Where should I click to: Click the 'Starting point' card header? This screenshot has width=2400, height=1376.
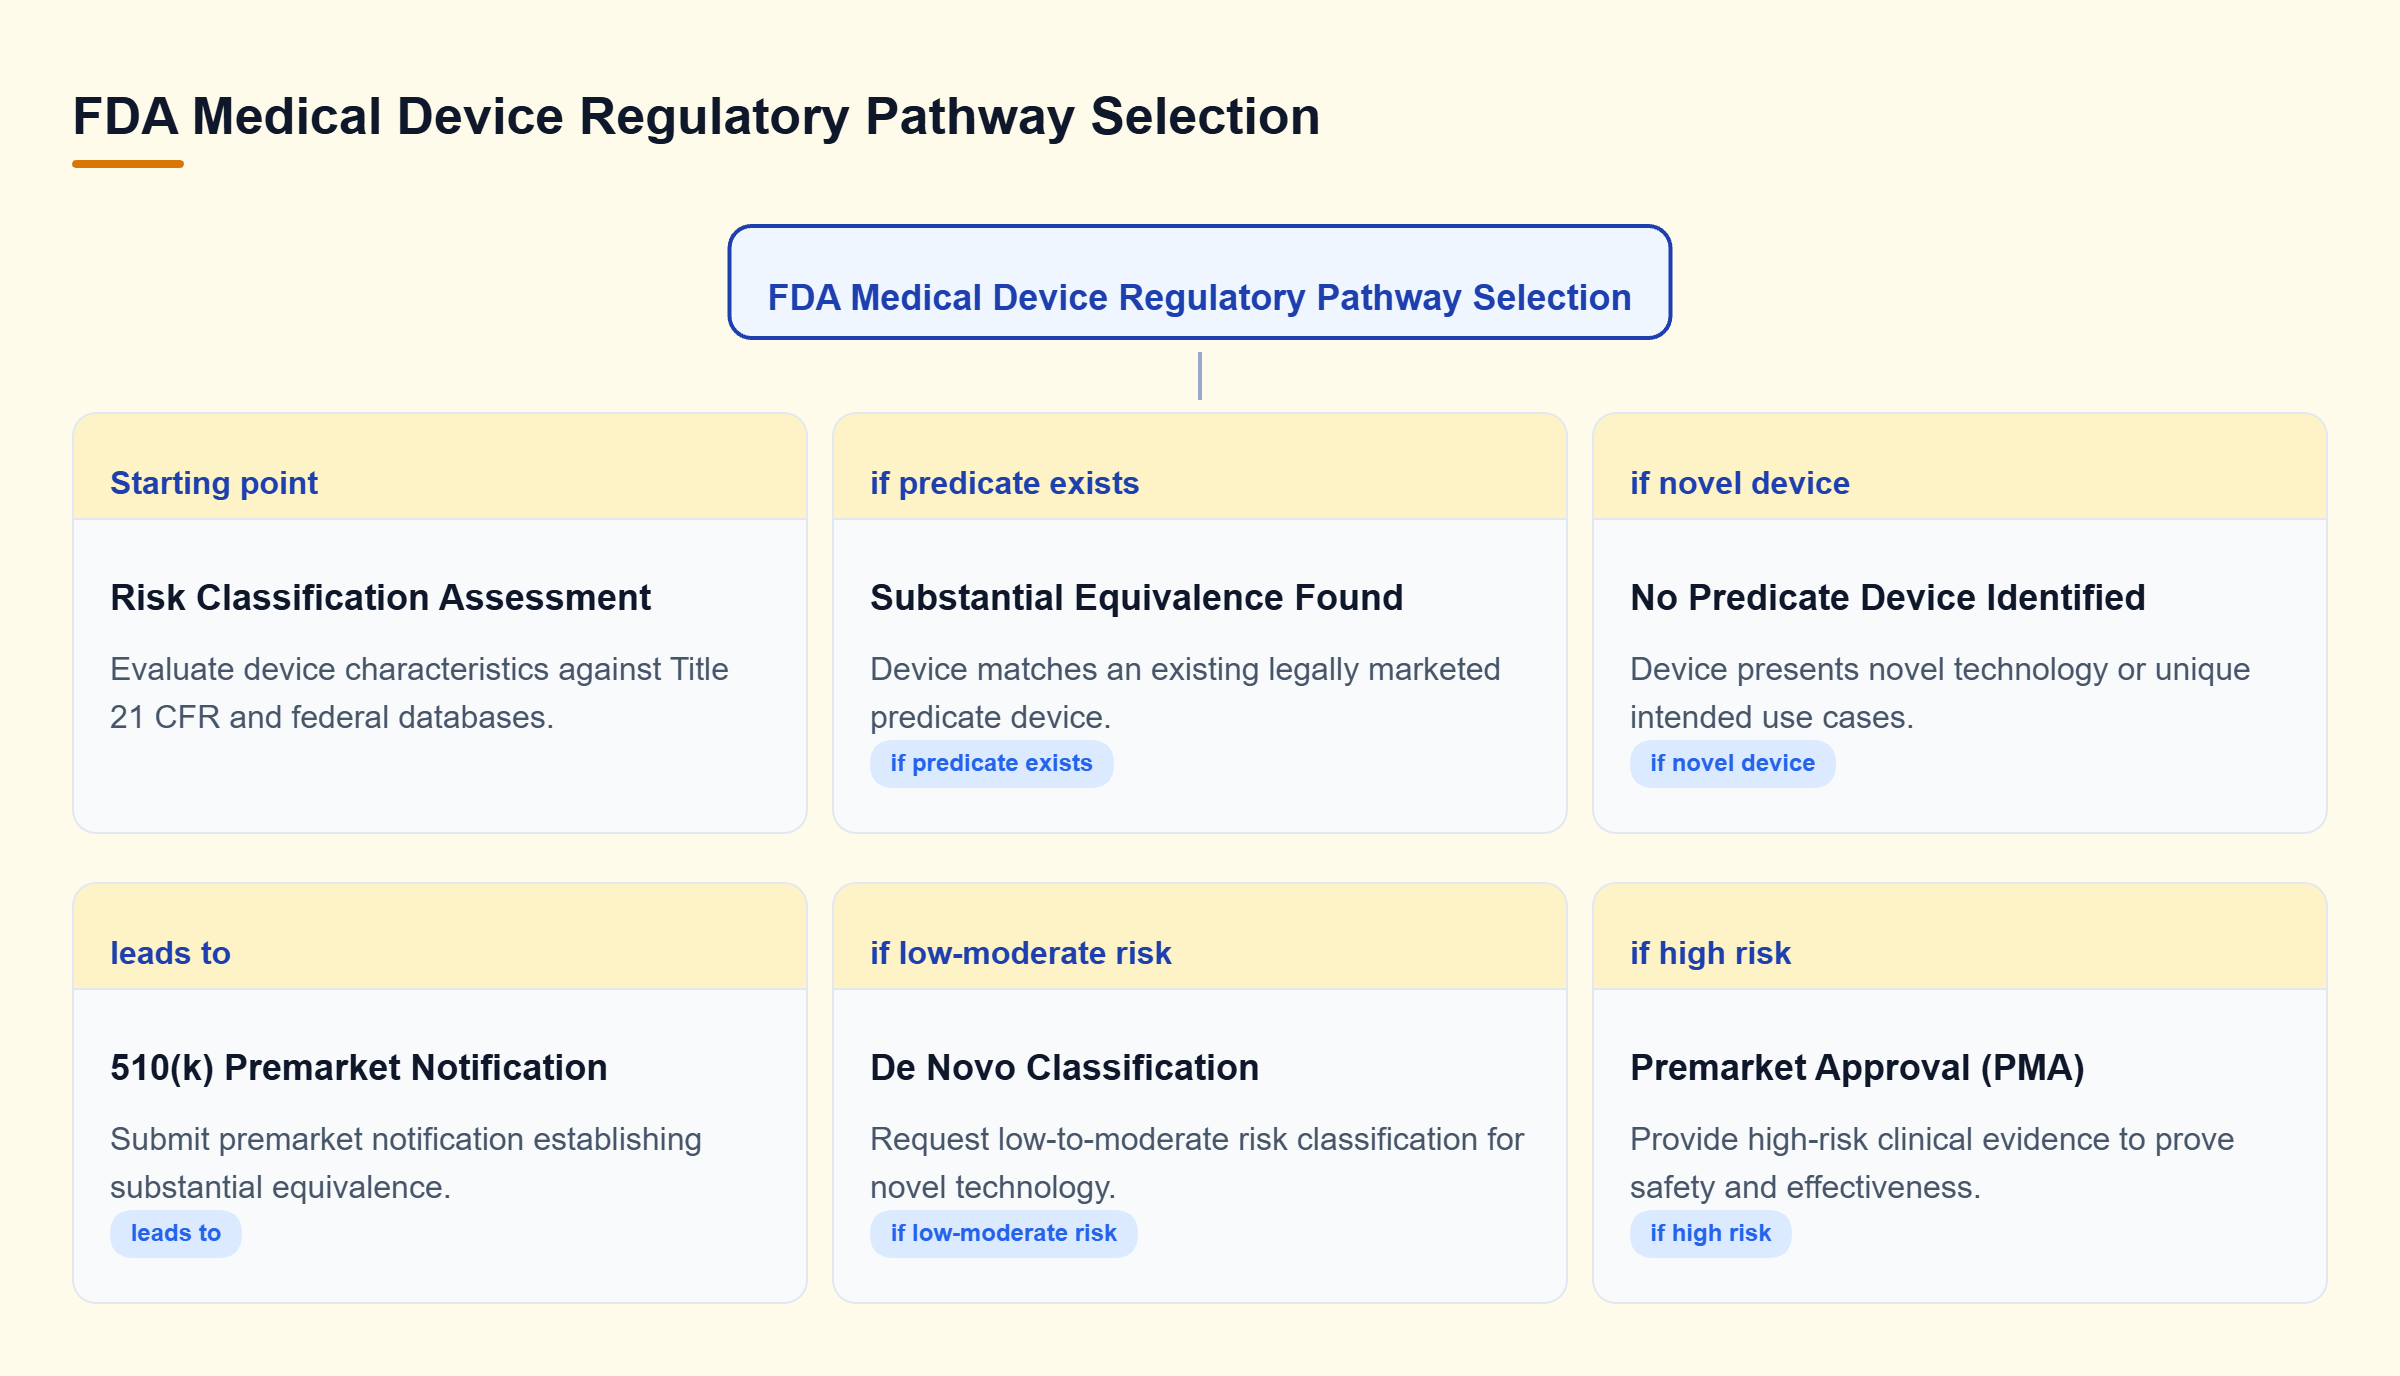tap(440, 467)
